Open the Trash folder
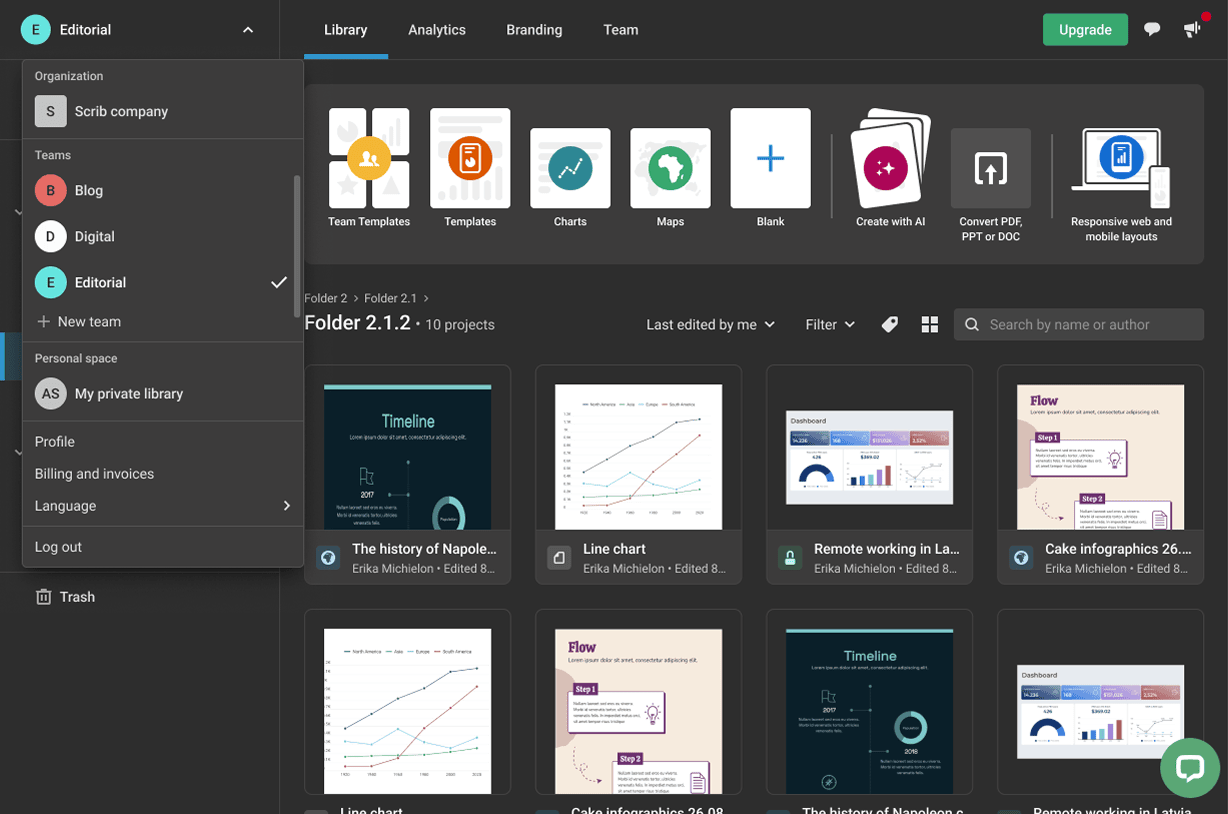1228x814 pixels. coord(77,597)
